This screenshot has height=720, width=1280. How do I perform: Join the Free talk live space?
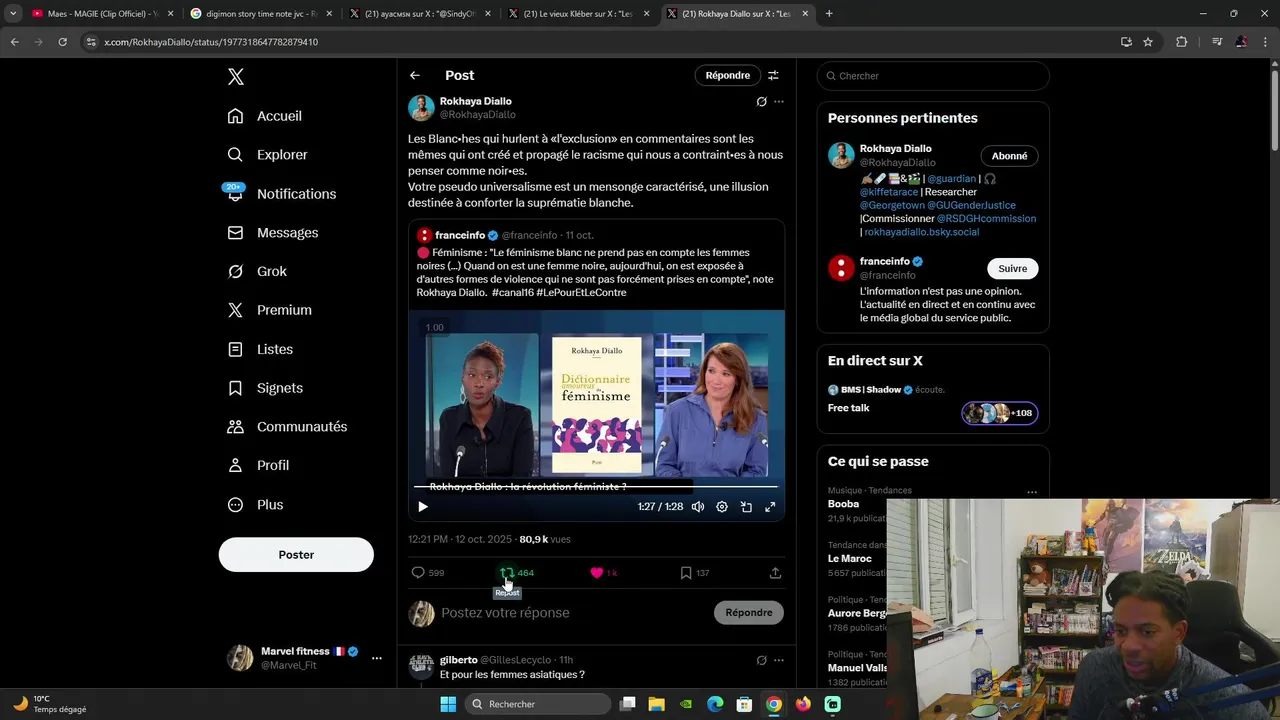click(x=1000, y=413)
